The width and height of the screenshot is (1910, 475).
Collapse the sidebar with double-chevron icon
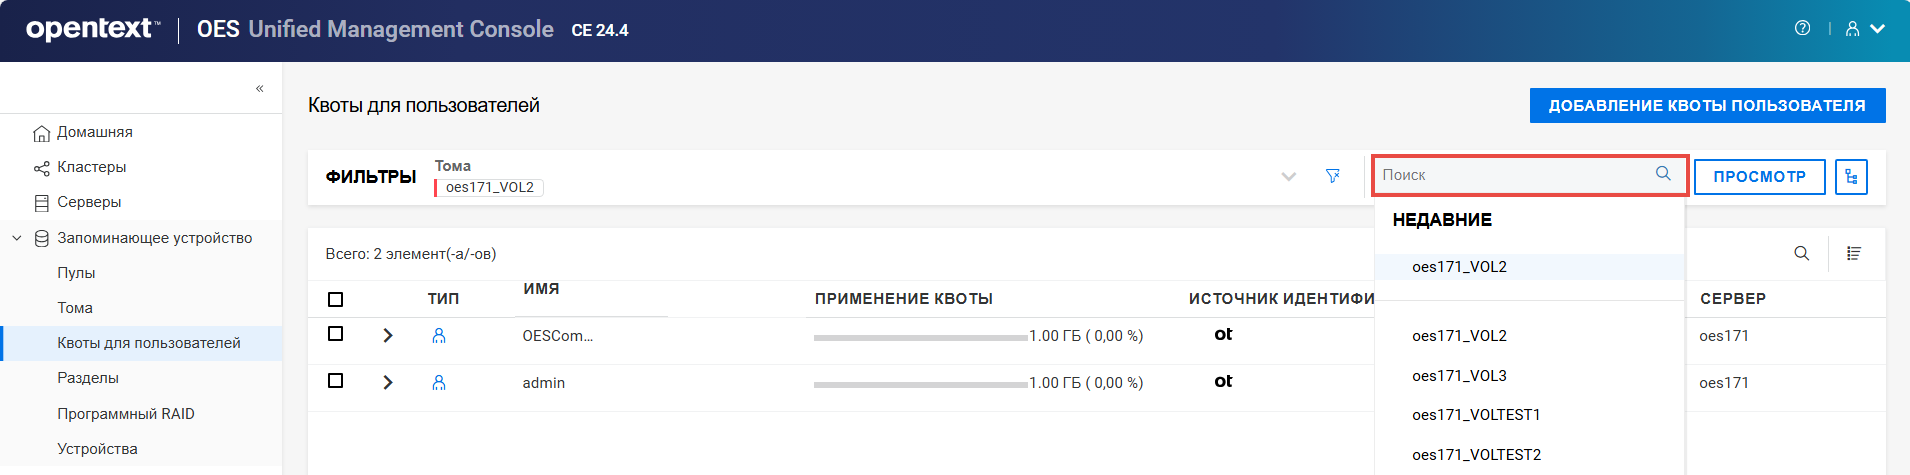260,88
